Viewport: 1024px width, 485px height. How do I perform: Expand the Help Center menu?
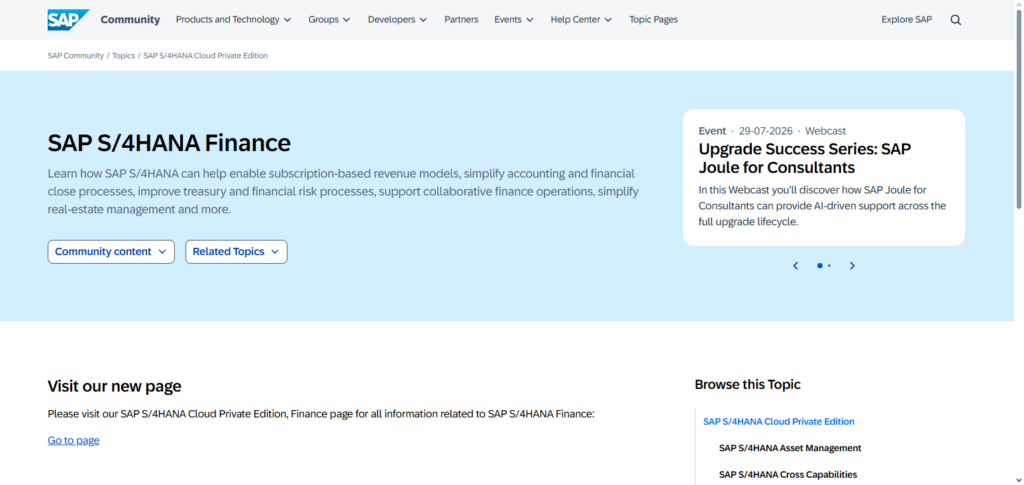click(x=581, y=20)
